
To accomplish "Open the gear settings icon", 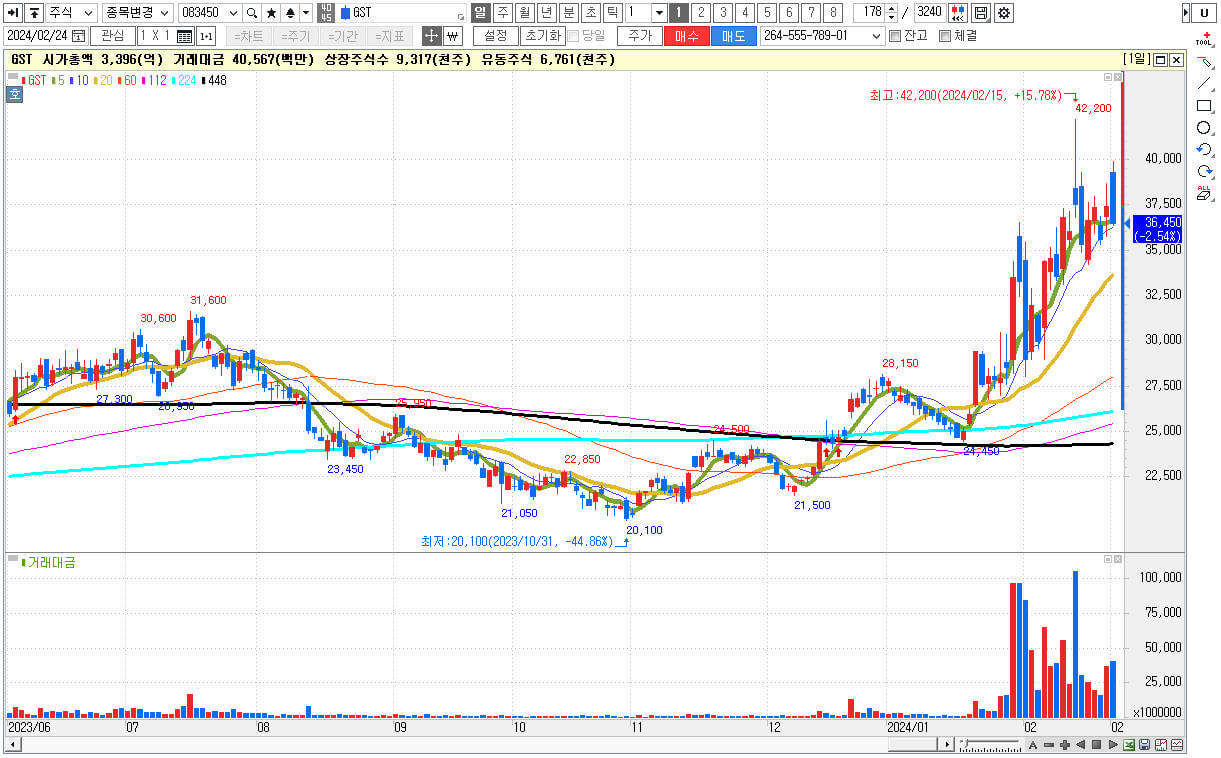I will (x=1003, y=13).
